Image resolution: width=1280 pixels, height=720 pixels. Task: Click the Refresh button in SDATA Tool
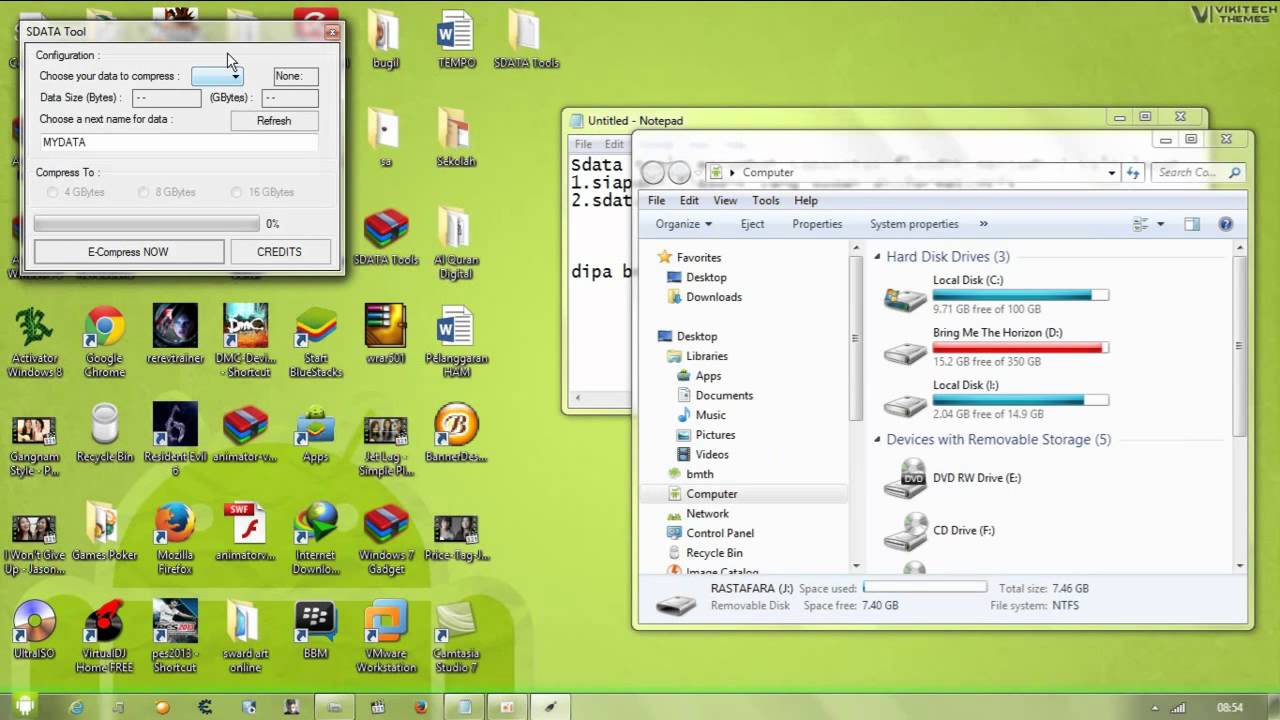coord(274,121)
